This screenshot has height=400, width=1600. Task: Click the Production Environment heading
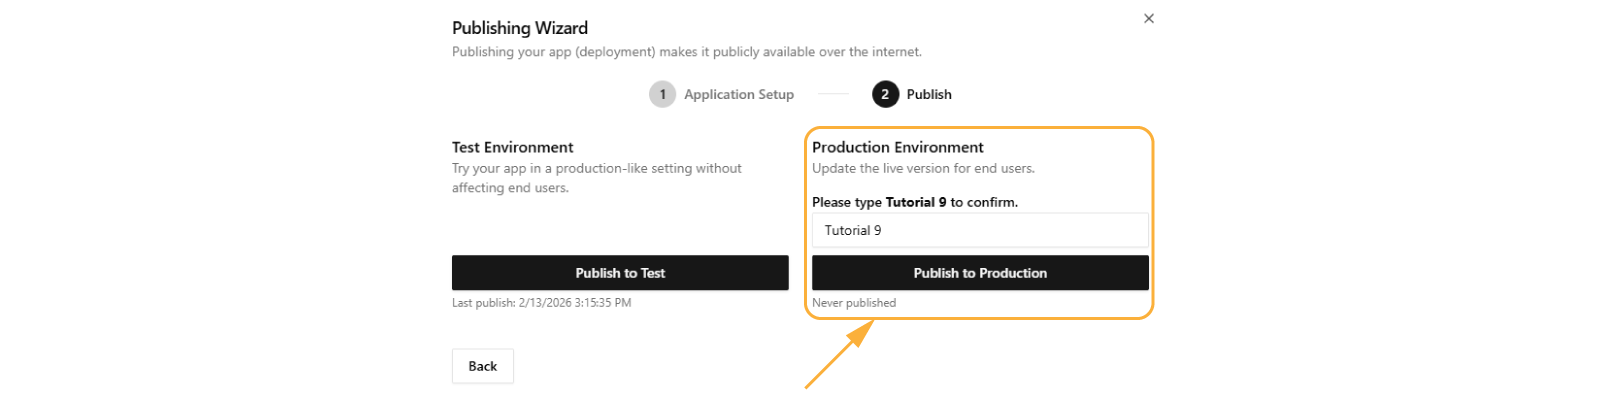[x=897, y=147]
